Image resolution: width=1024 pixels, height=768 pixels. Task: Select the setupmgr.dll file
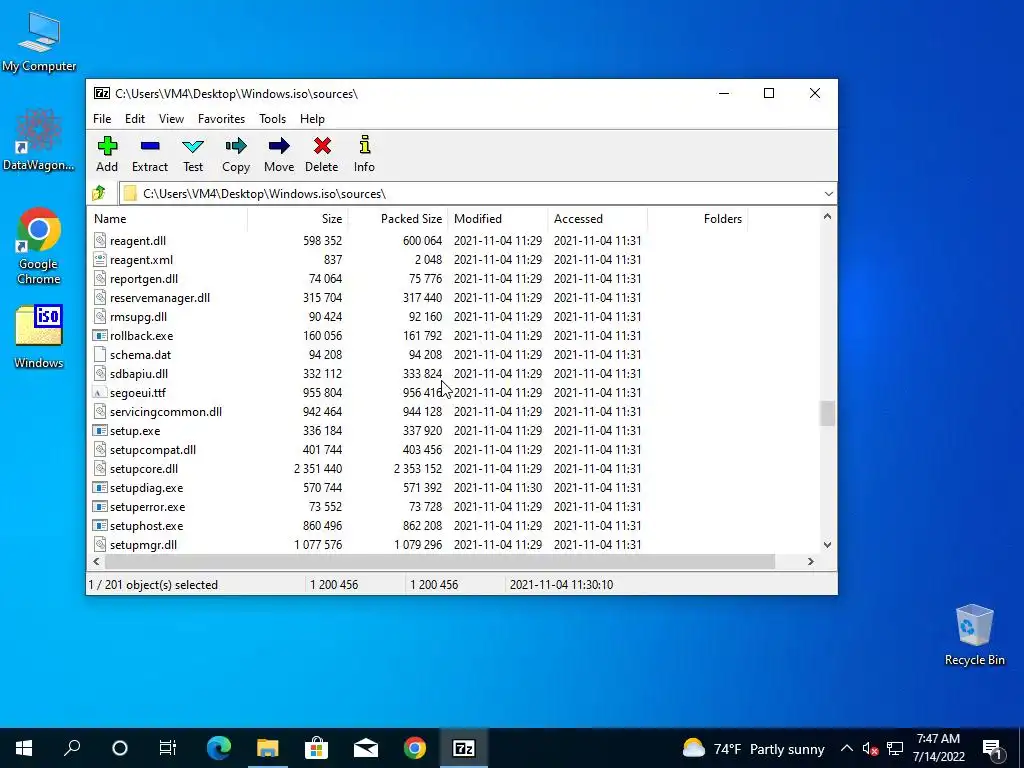(x=143, y=545)
